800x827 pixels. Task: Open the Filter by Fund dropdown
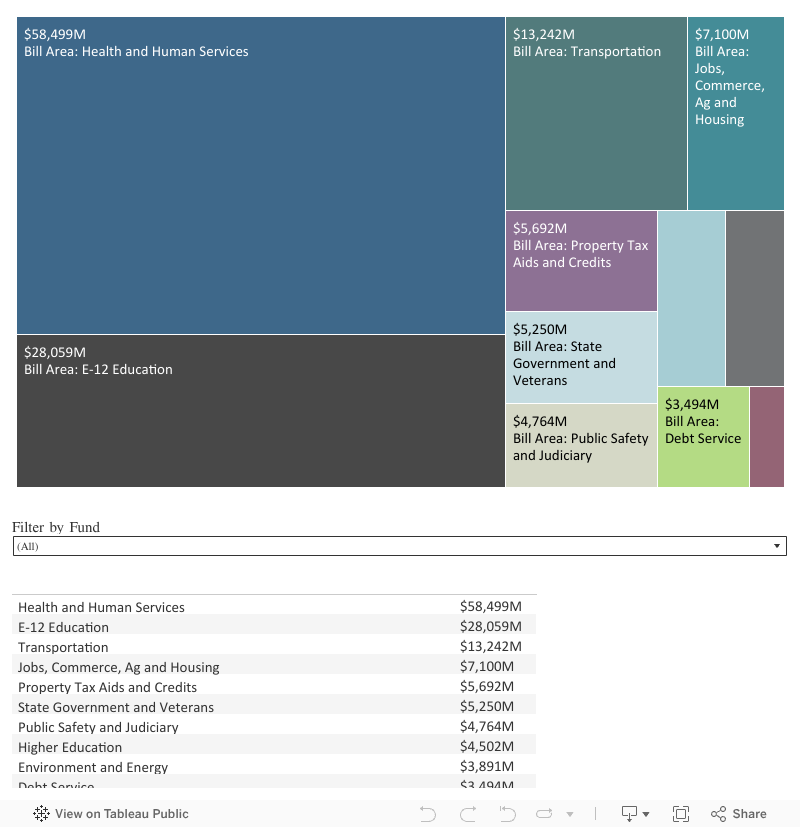(399, 546)
